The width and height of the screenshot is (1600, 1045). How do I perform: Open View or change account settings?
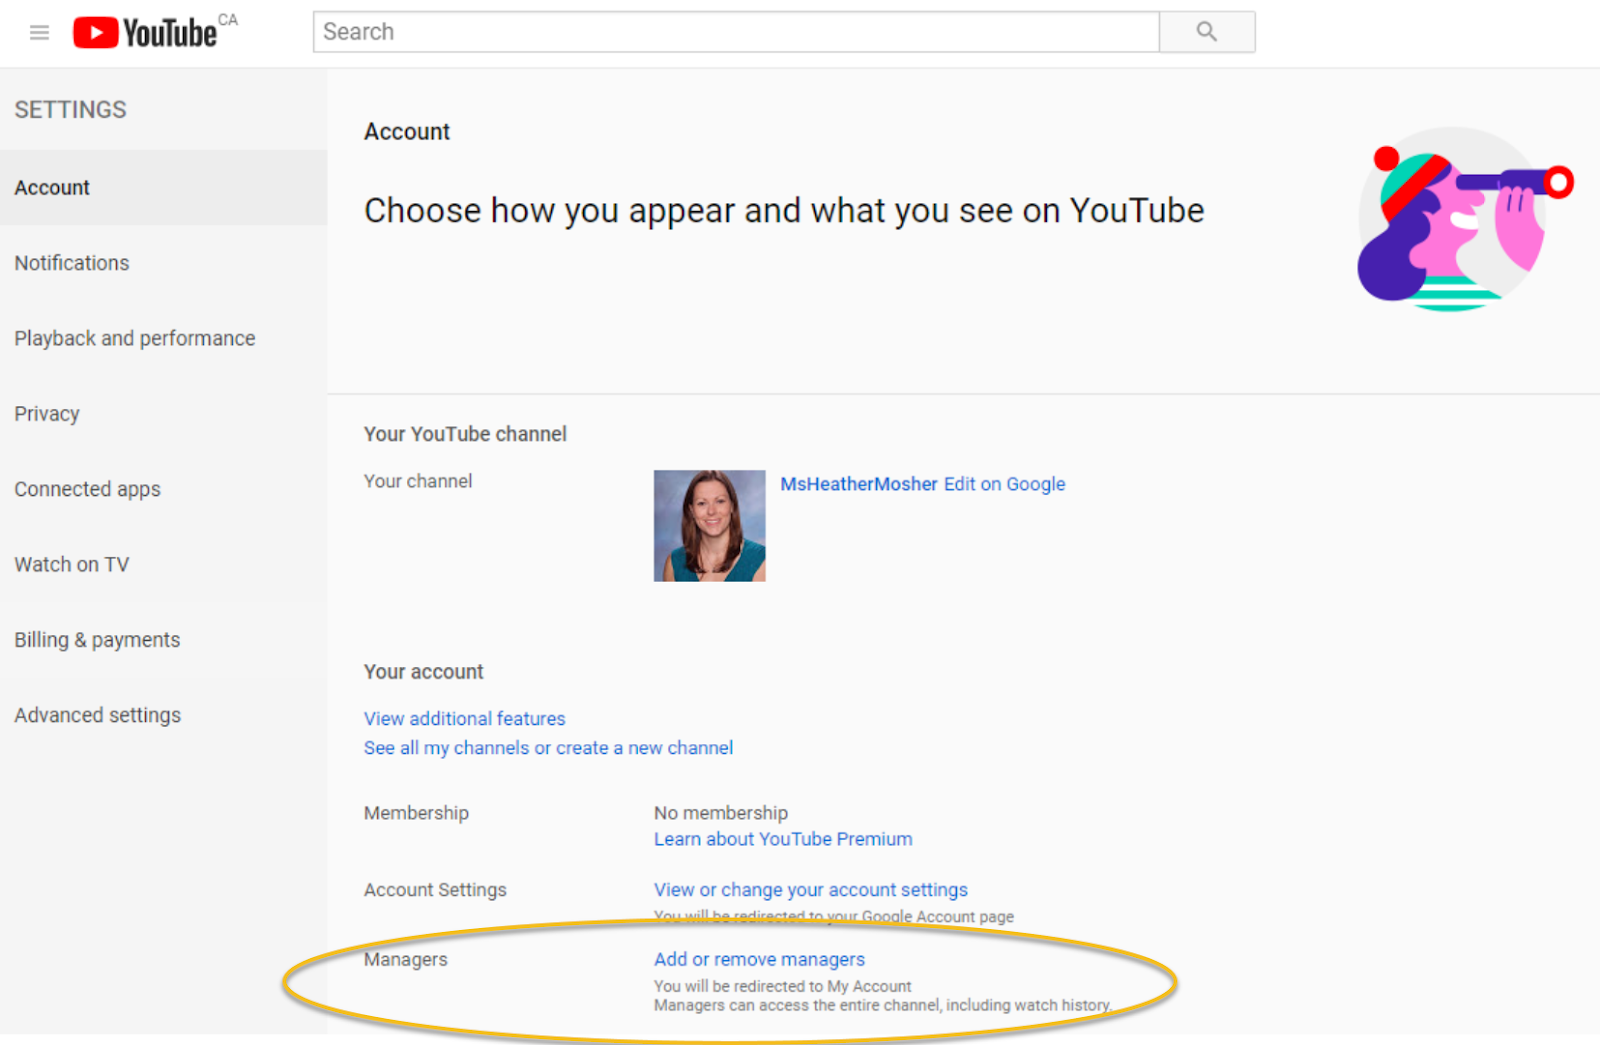811,890
